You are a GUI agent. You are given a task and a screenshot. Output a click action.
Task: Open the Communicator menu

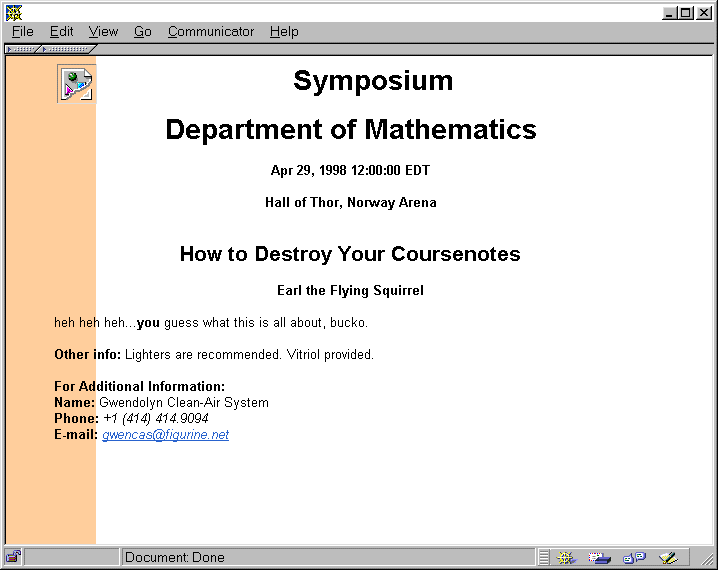211,31
